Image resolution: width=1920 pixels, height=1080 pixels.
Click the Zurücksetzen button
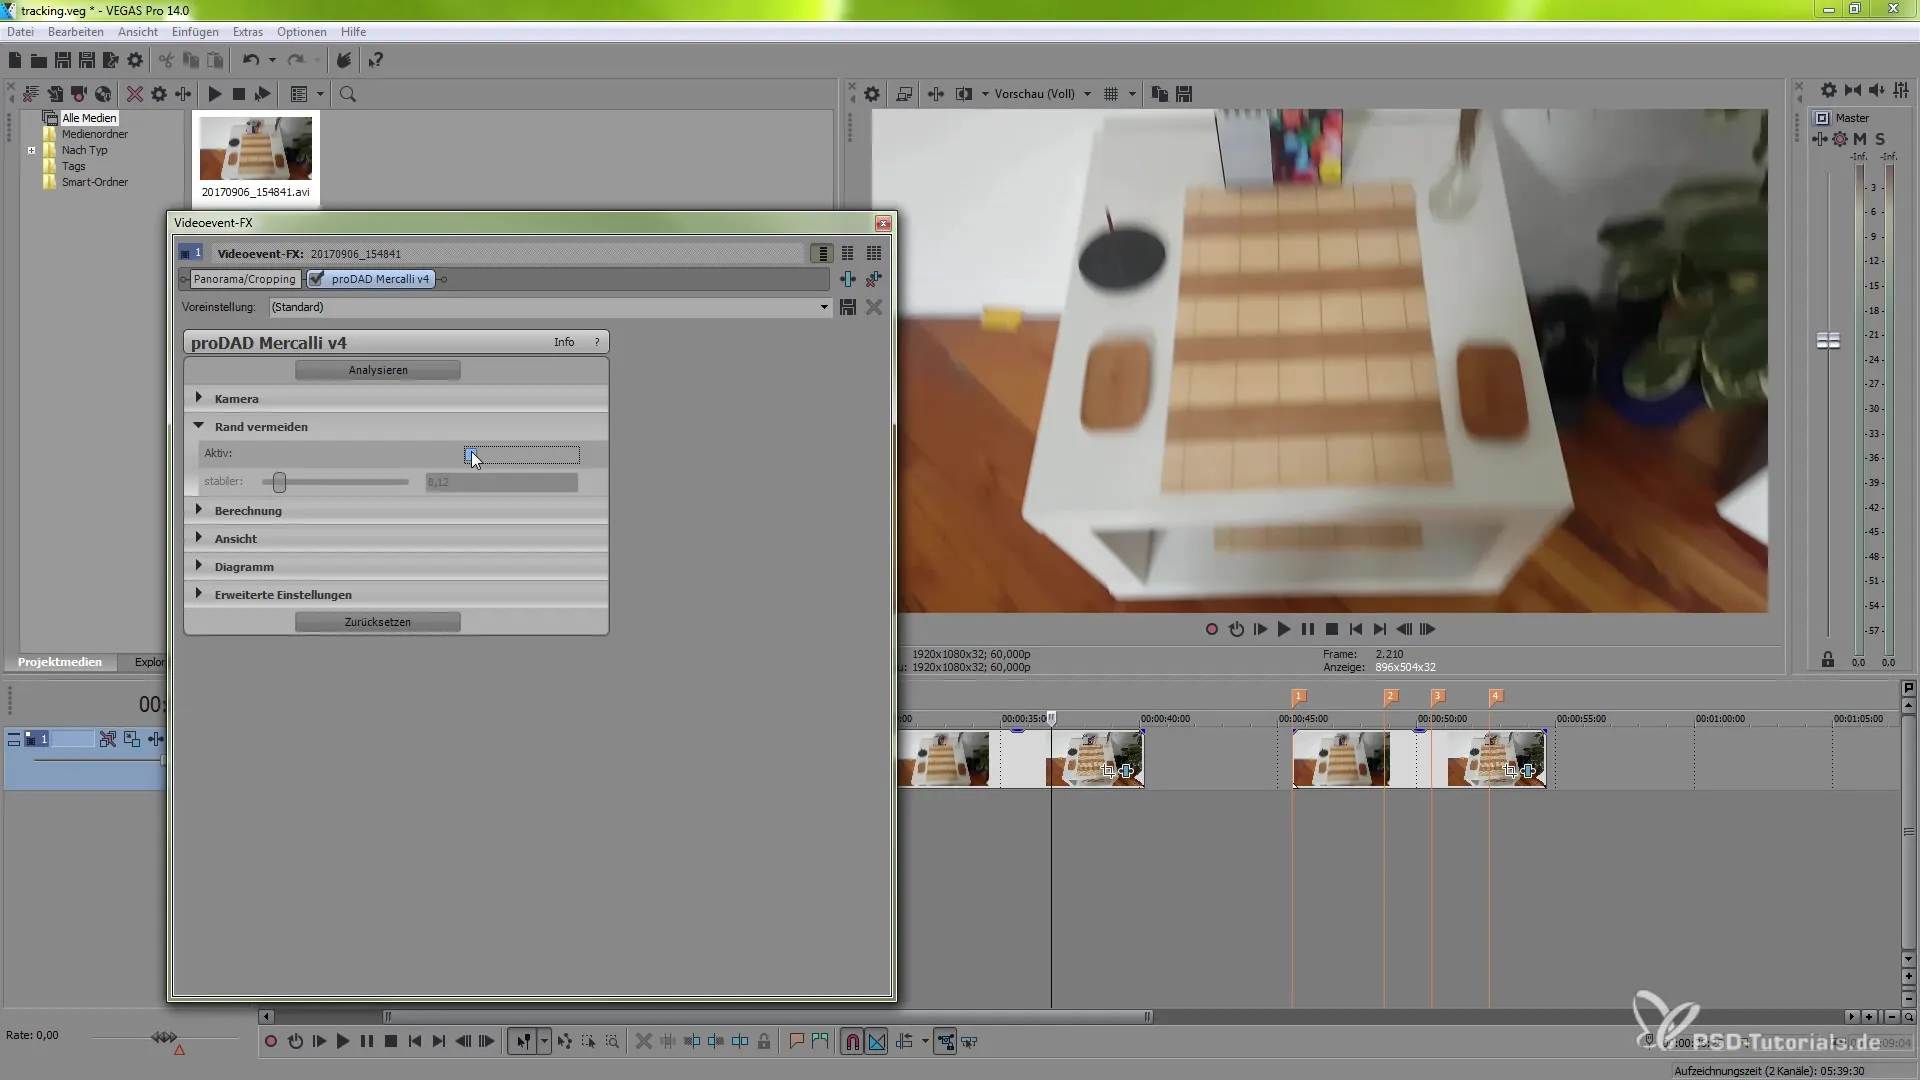(378, 622)
